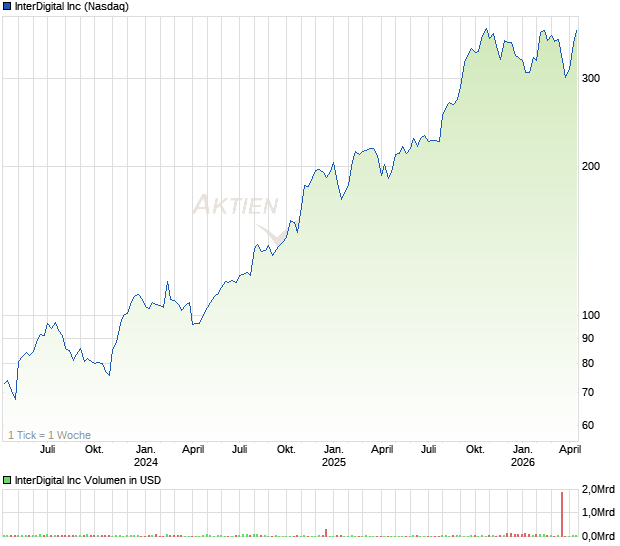The width and height of the screenshot is (620, 546).
Task: Click the green Volumen legend square
Action: click(7, 480)
